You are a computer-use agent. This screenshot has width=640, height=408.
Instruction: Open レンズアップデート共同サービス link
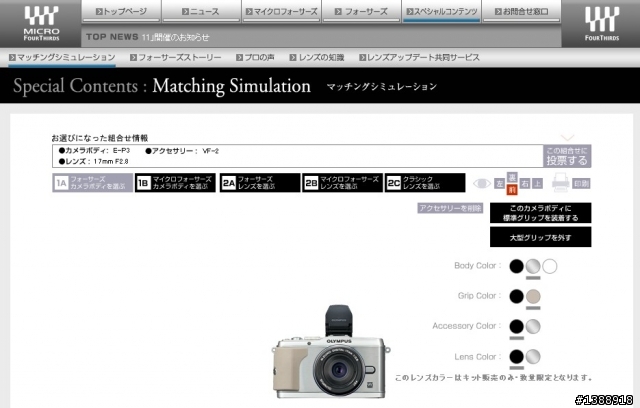(x=419, y=58)
